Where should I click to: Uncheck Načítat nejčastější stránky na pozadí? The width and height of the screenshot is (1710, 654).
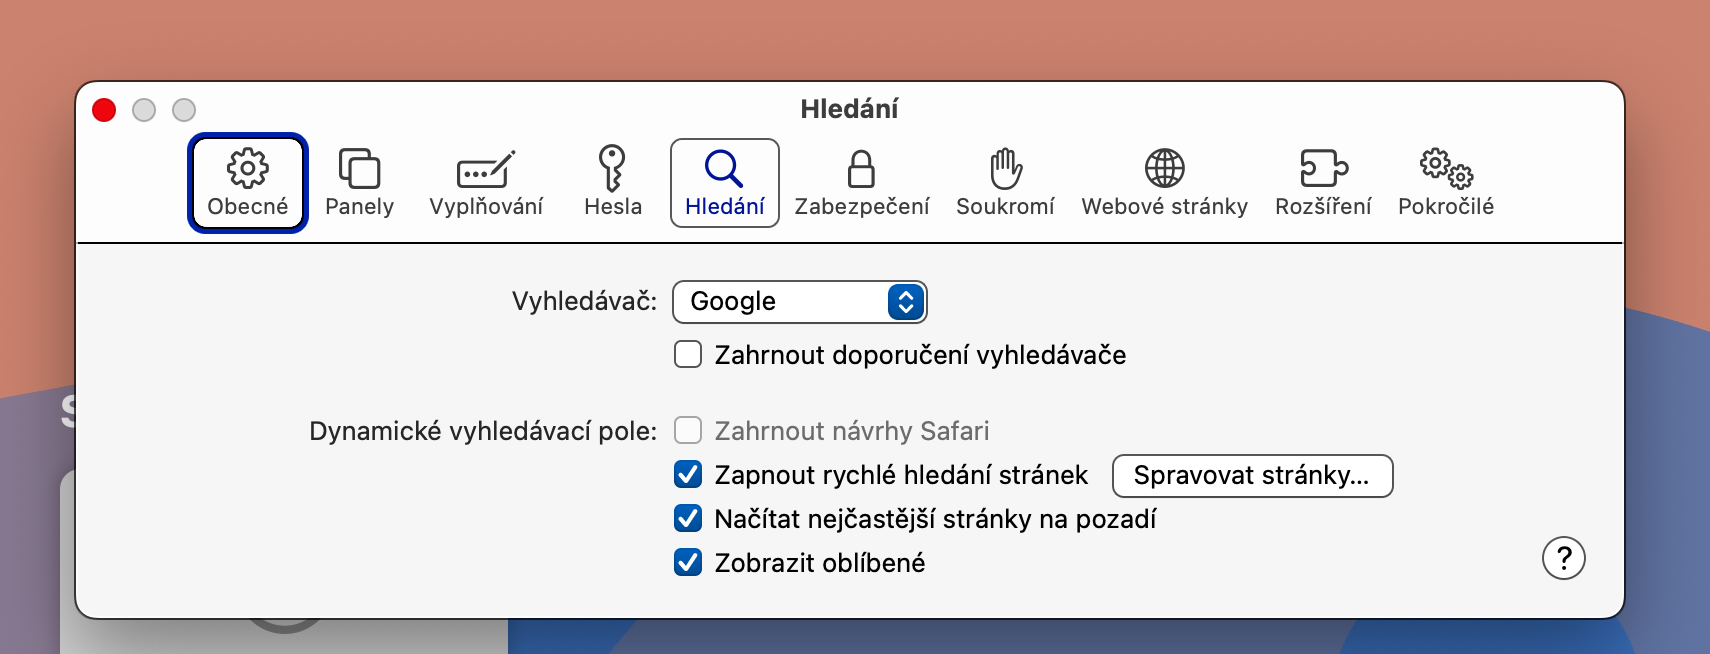point(688,519)
